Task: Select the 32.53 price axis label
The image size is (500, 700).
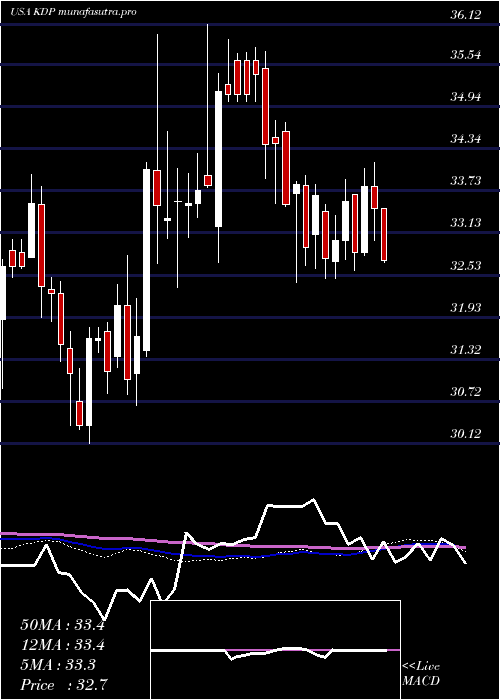Action: tap(465, 266)
